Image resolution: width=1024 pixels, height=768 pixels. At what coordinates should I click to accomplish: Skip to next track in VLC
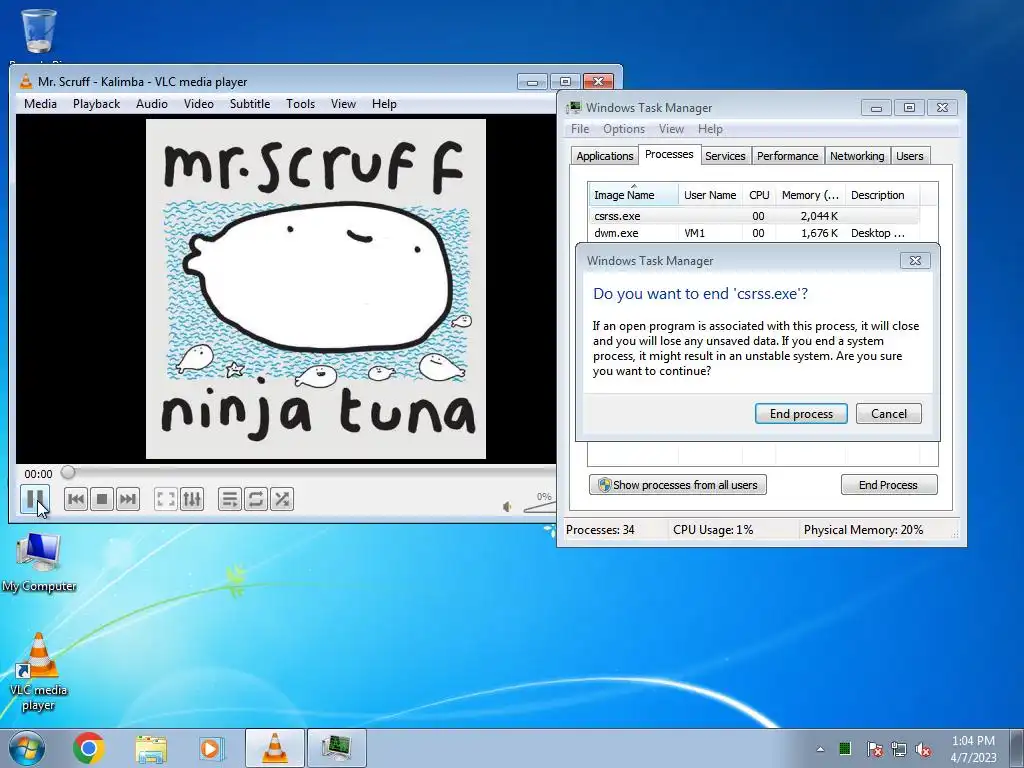(x=128, y=499)
